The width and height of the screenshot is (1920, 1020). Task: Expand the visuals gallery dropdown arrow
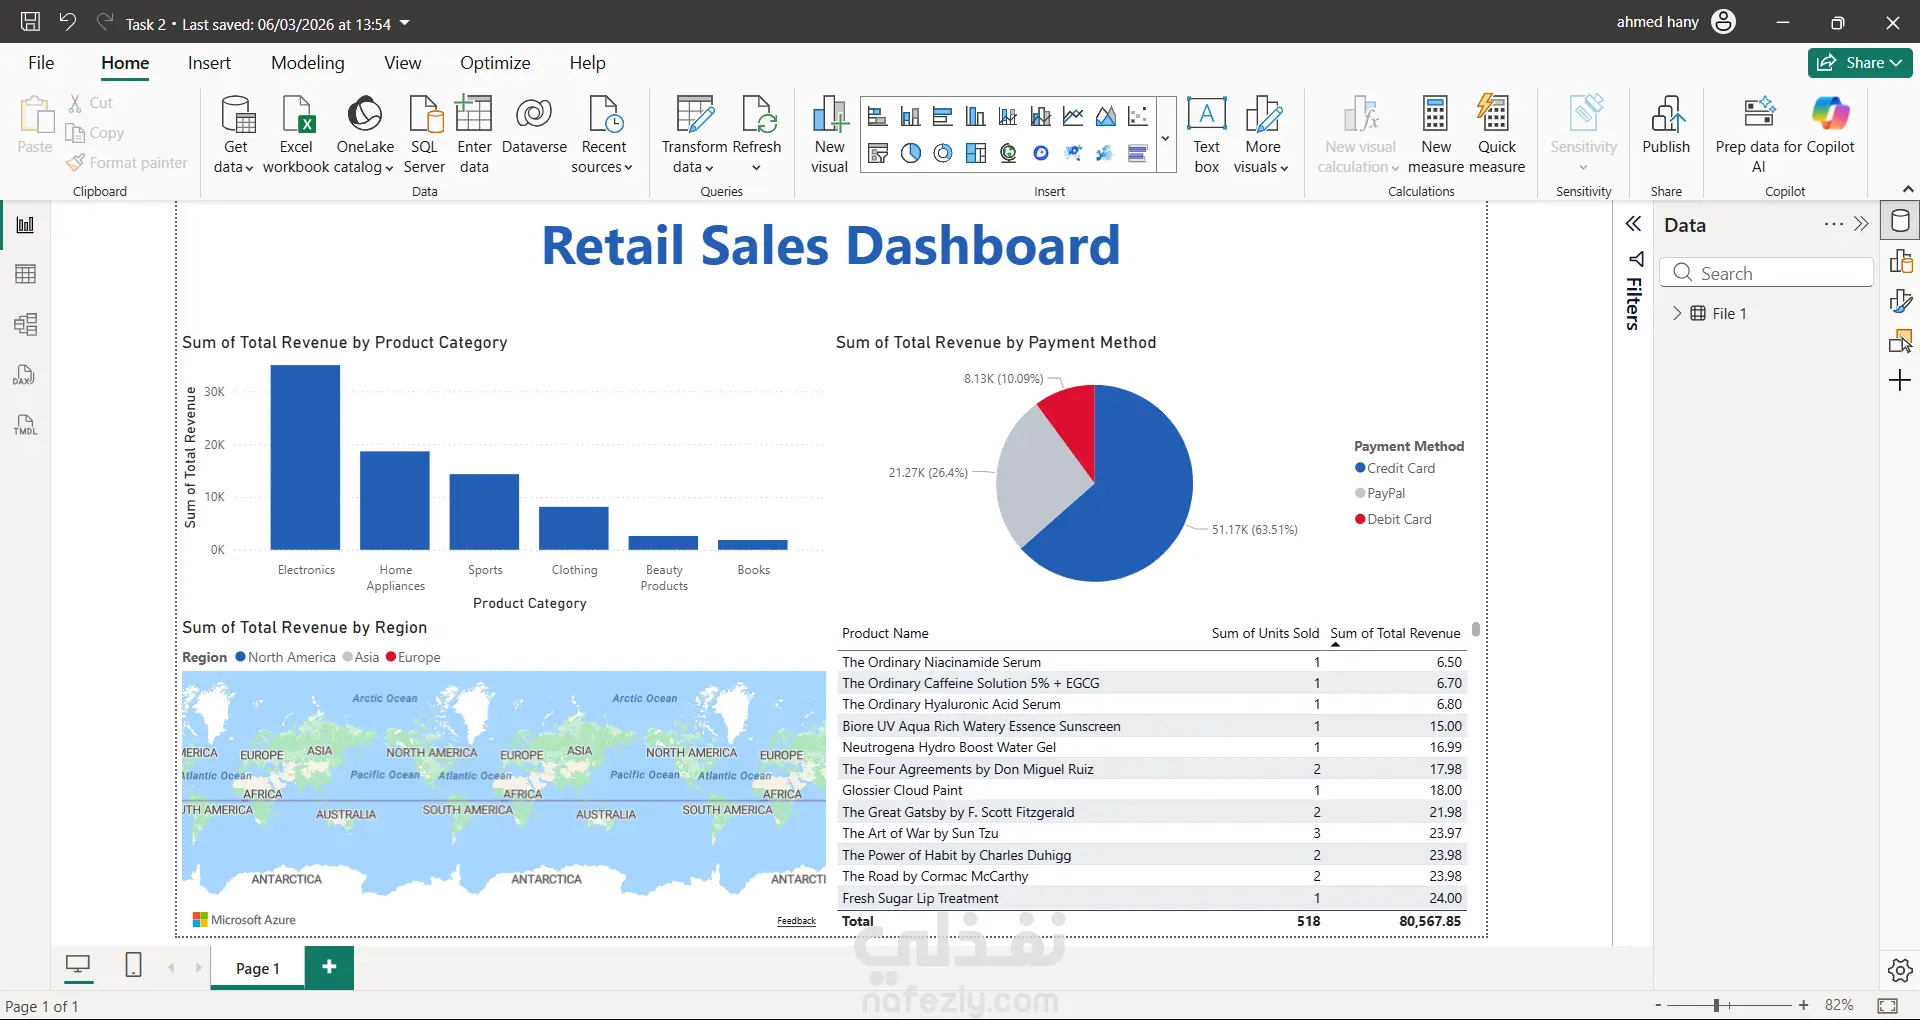1166,138
